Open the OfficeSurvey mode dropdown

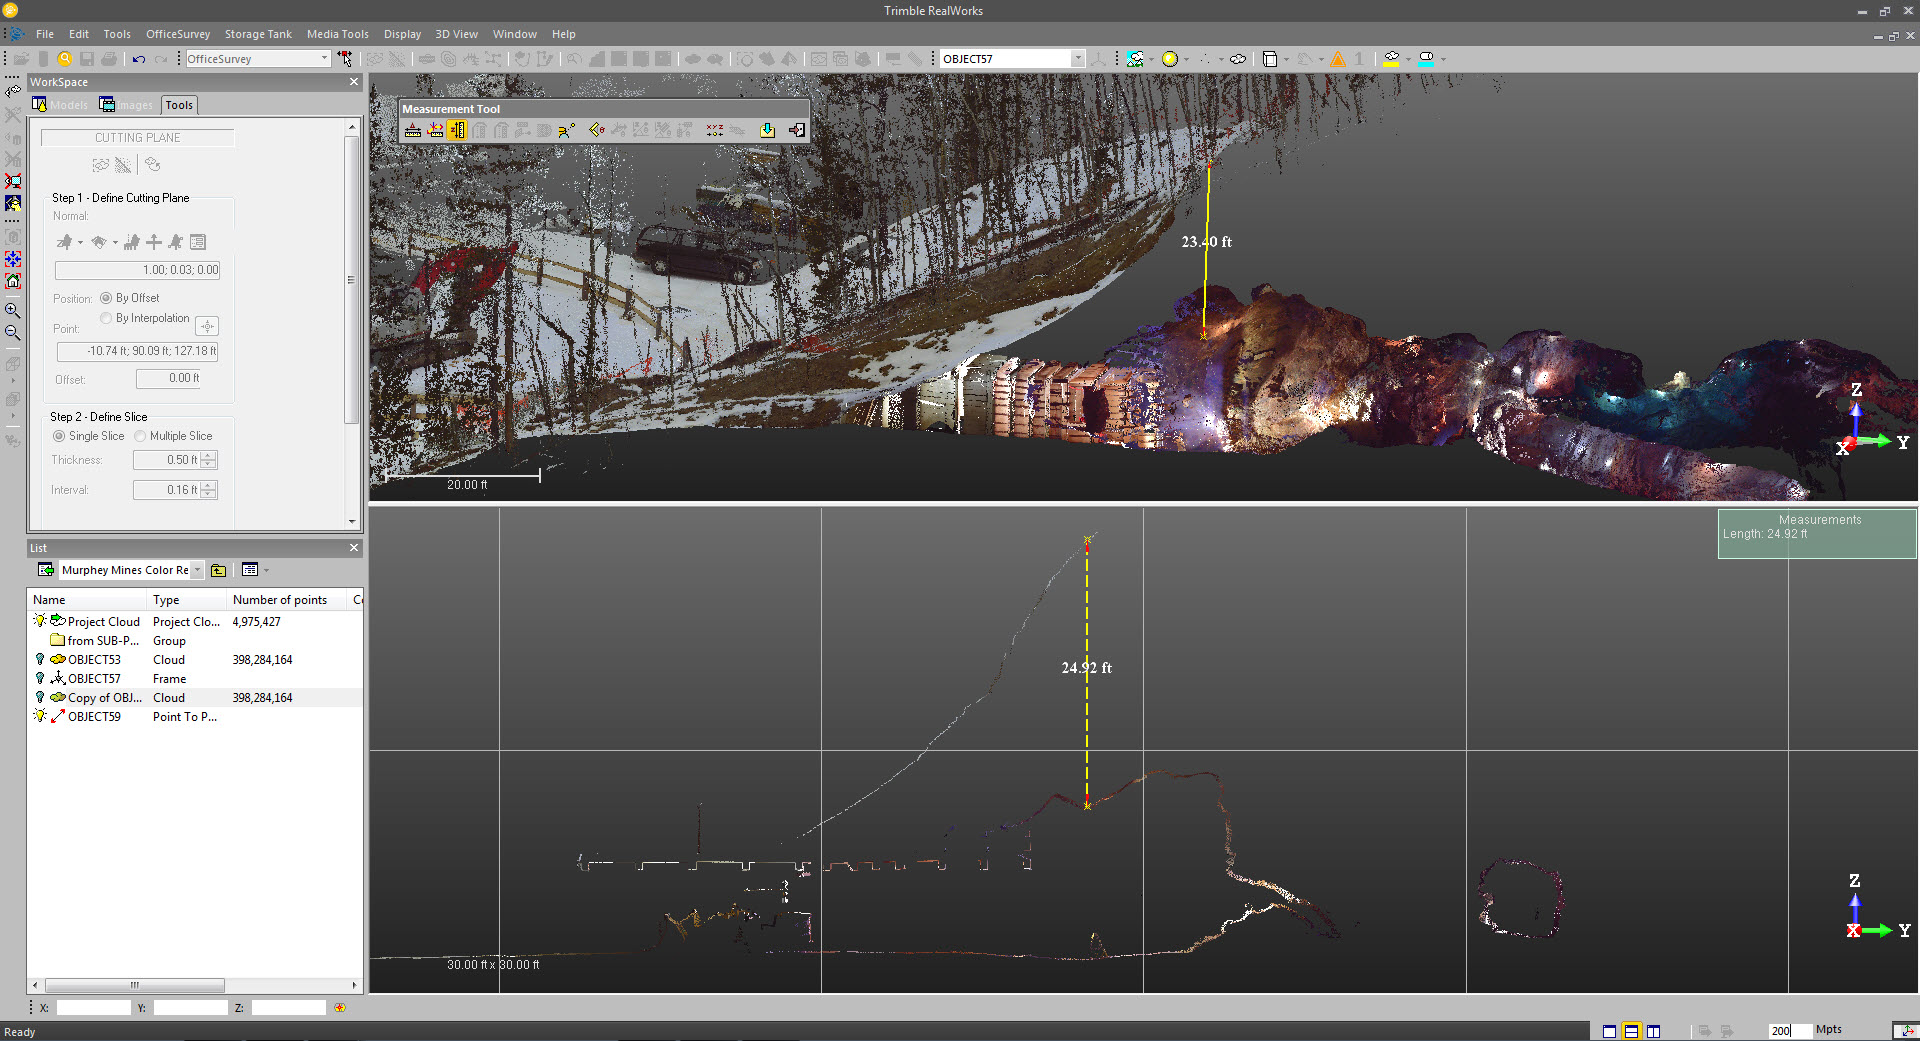pyautogui.click(x=324, y=58)
